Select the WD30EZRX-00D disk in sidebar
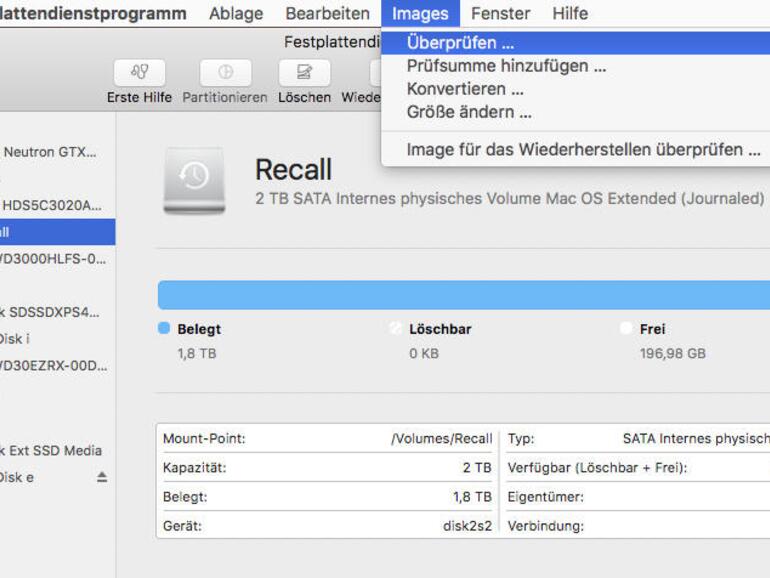The image size is (770, 578). click(x=57, y=366)
